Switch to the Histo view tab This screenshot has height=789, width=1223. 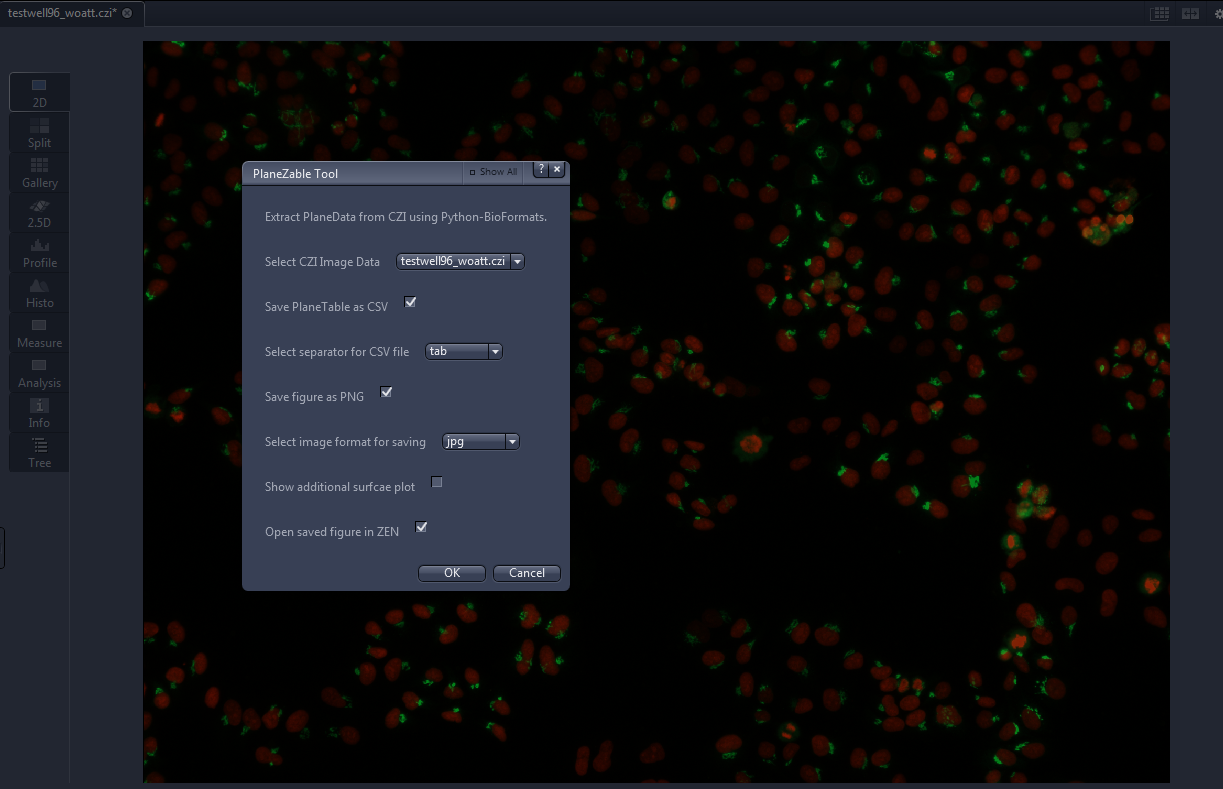pyautogui.click(x=39, y=292)
